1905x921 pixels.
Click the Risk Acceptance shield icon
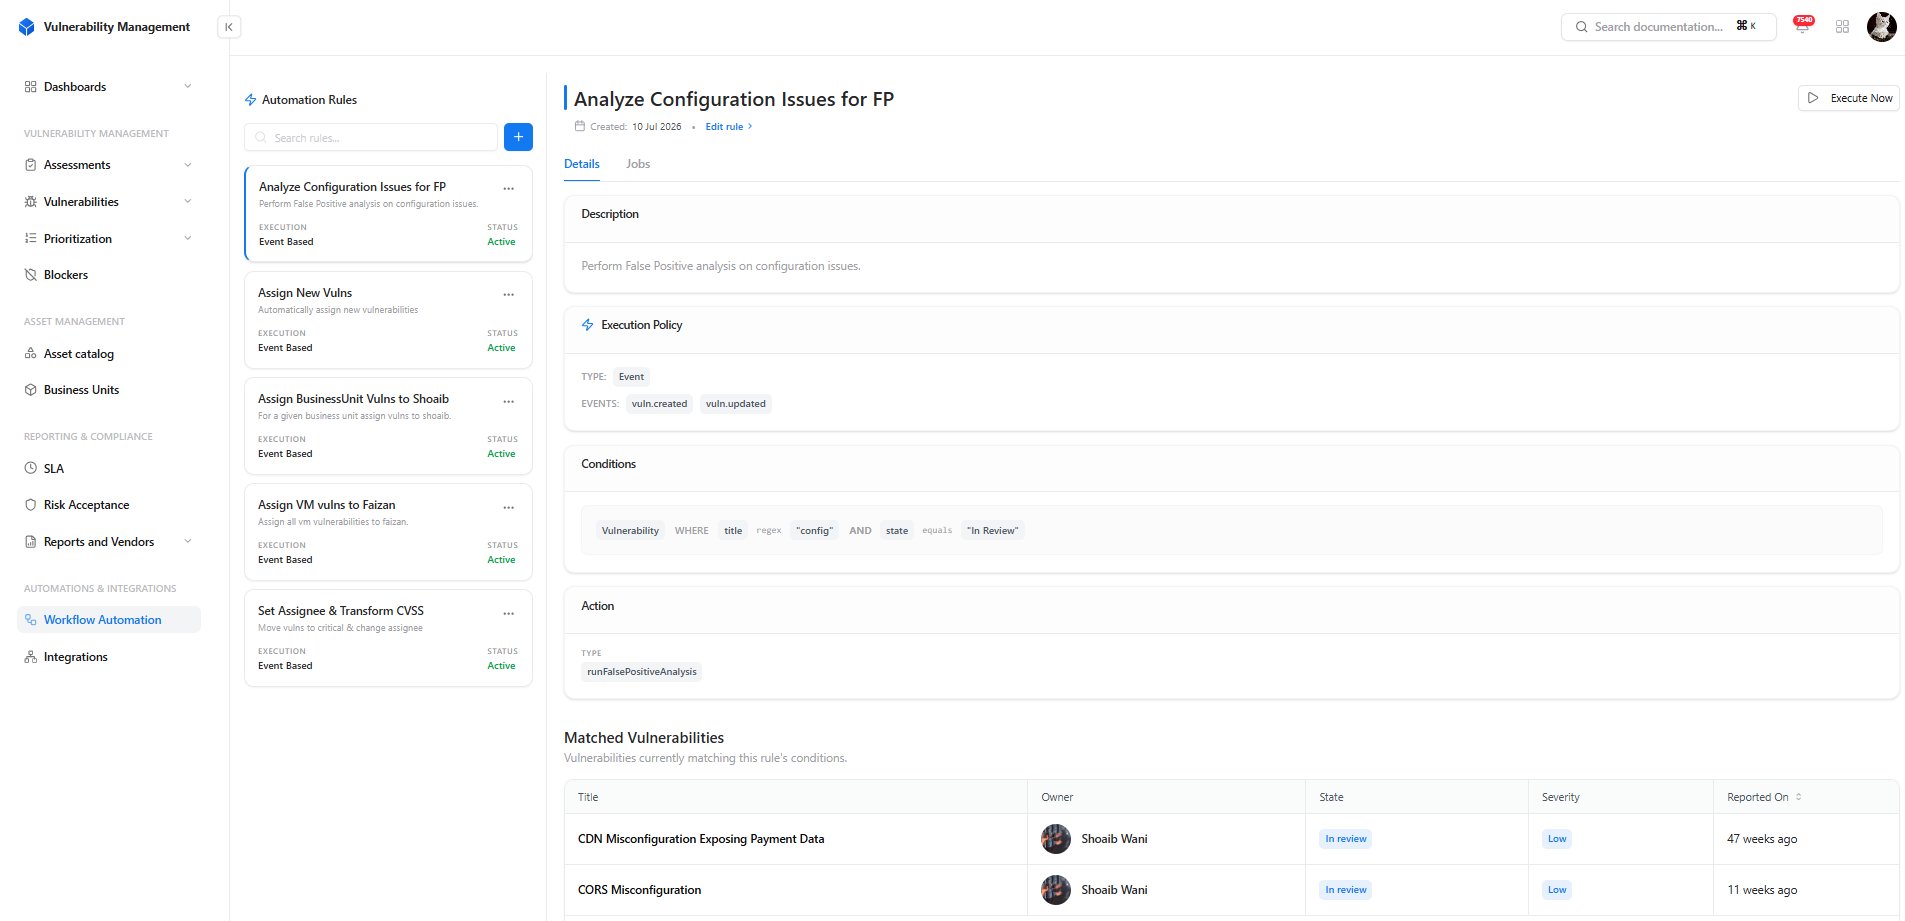point(30,505)
